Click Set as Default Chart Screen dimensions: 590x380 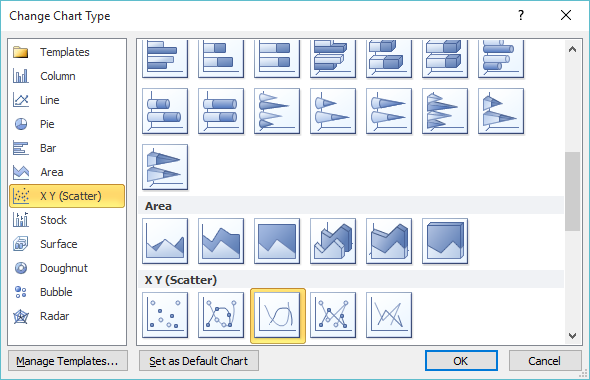(x=199, y=361)
